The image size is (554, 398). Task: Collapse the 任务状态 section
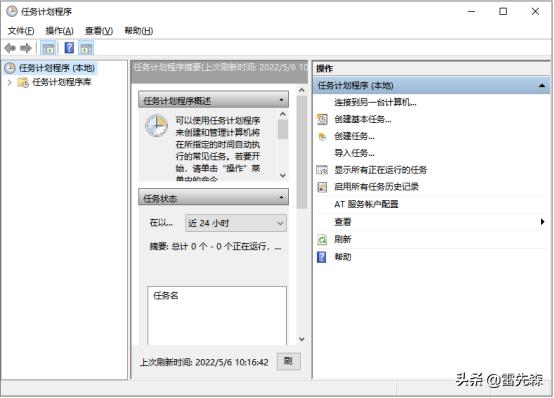tap(281, 197)
